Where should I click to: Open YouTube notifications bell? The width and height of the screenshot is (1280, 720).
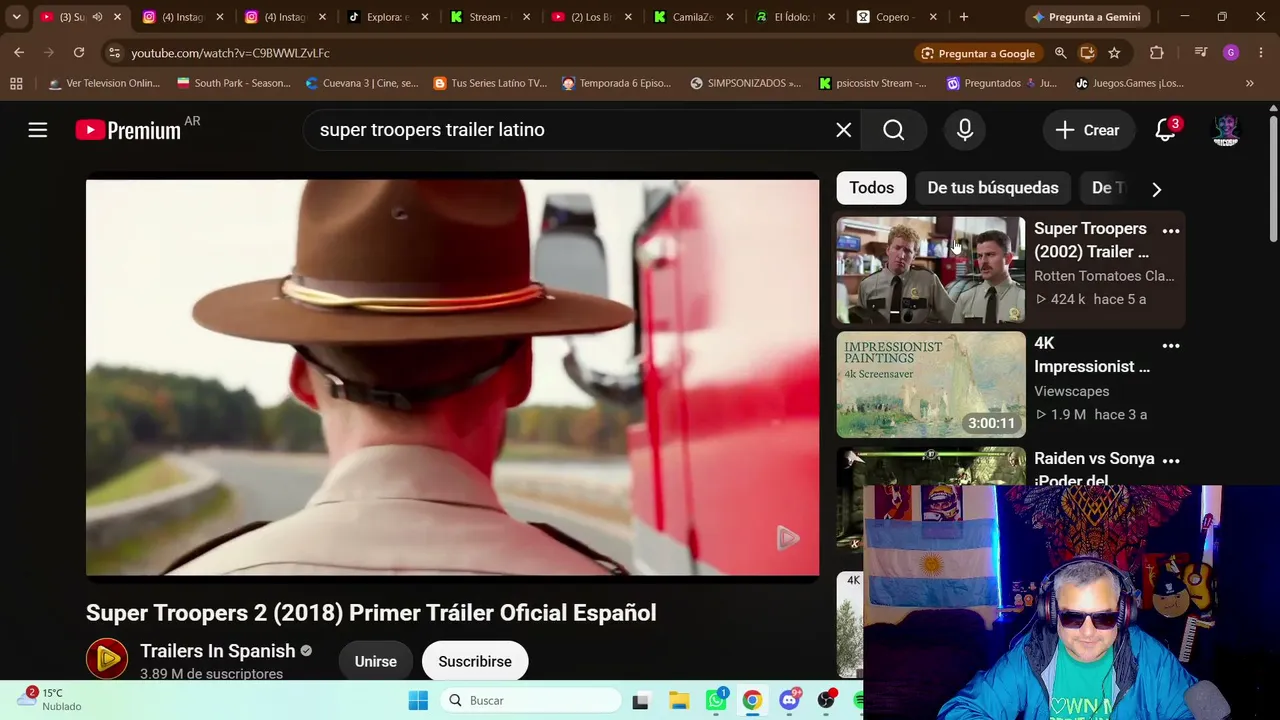click(x=1165, y=130)
